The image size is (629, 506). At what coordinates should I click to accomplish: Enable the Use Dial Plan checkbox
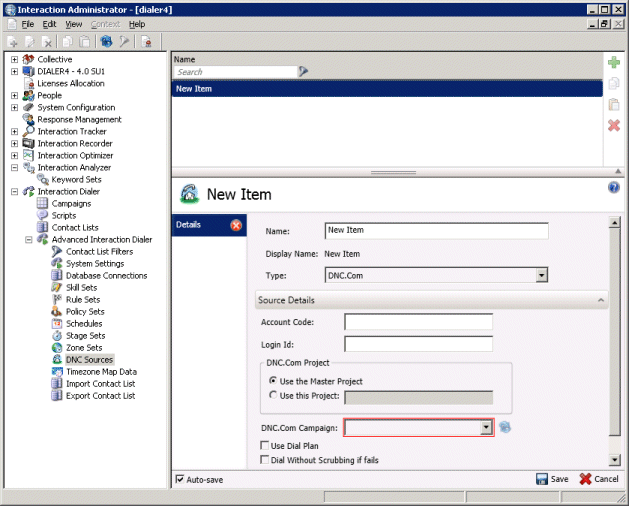pyautogui.click(x=264, y=444)
